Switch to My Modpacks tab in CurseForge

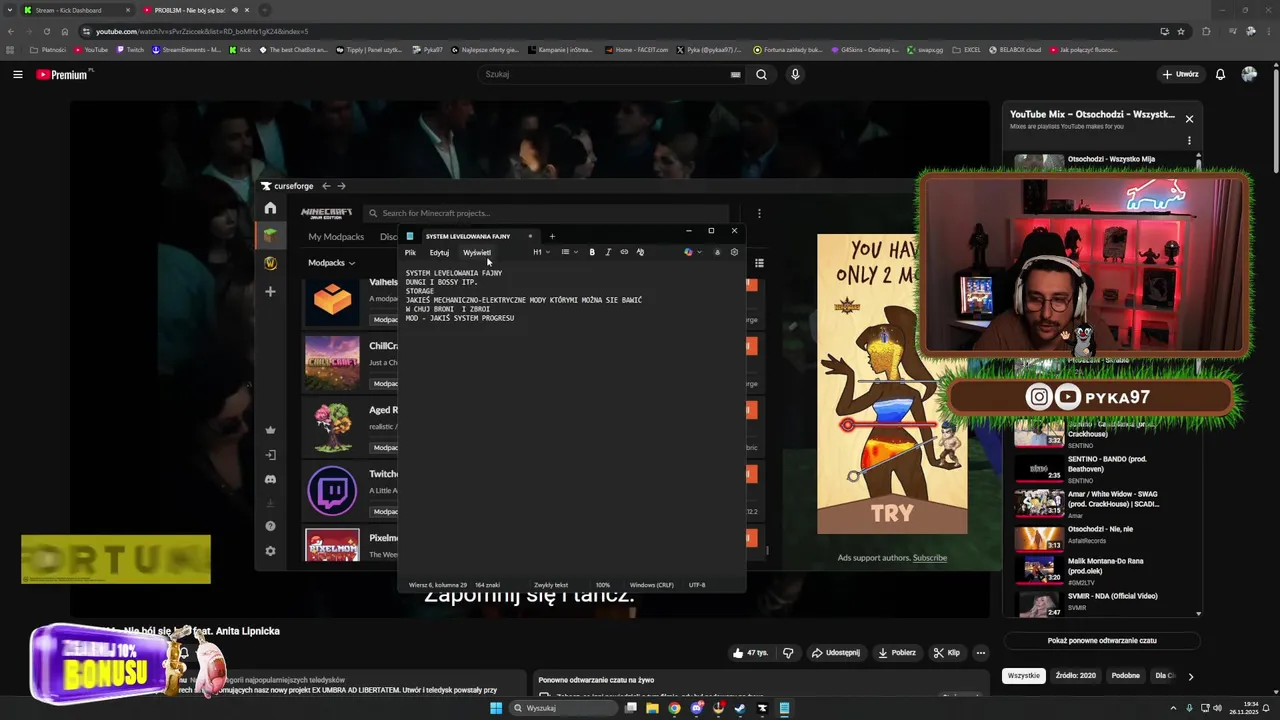point(336,237)
